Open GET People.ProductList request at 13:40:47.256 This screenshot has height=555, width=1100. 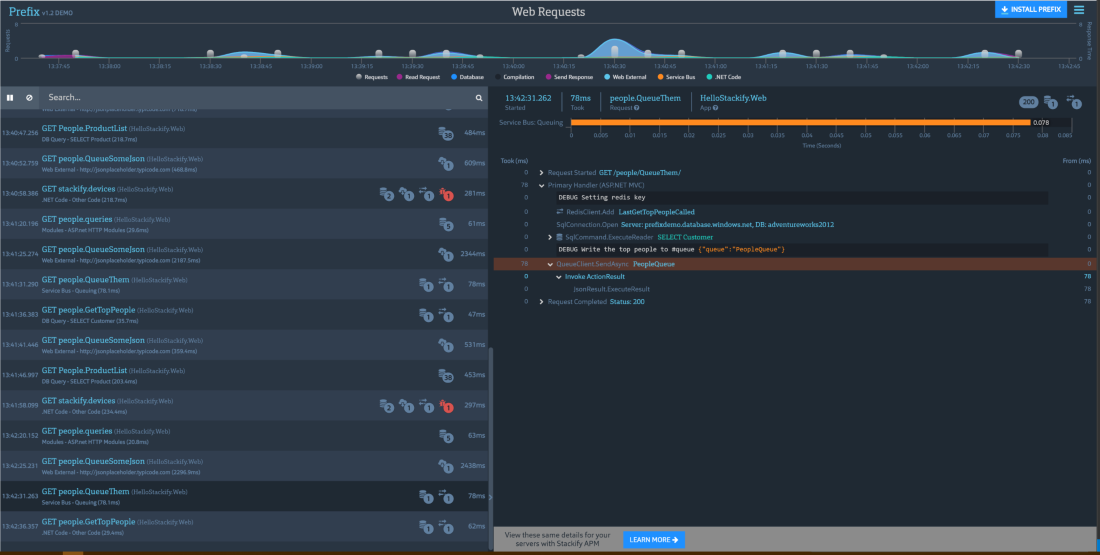point(244,133)
